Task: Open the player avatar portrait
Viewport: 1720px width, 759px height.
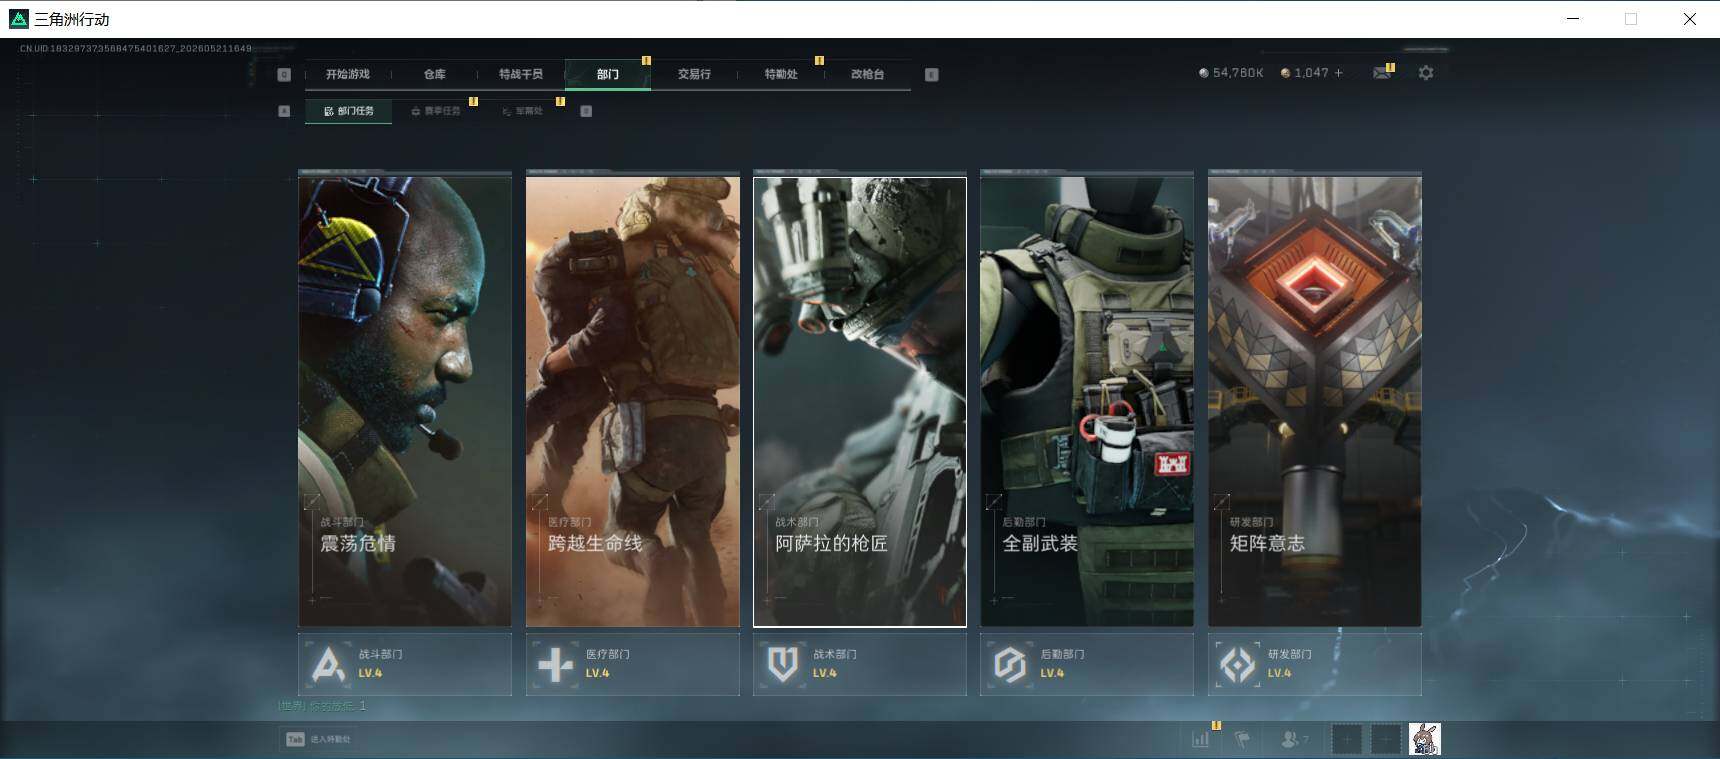Action: pyautogui.click(x=1425, y=739)
